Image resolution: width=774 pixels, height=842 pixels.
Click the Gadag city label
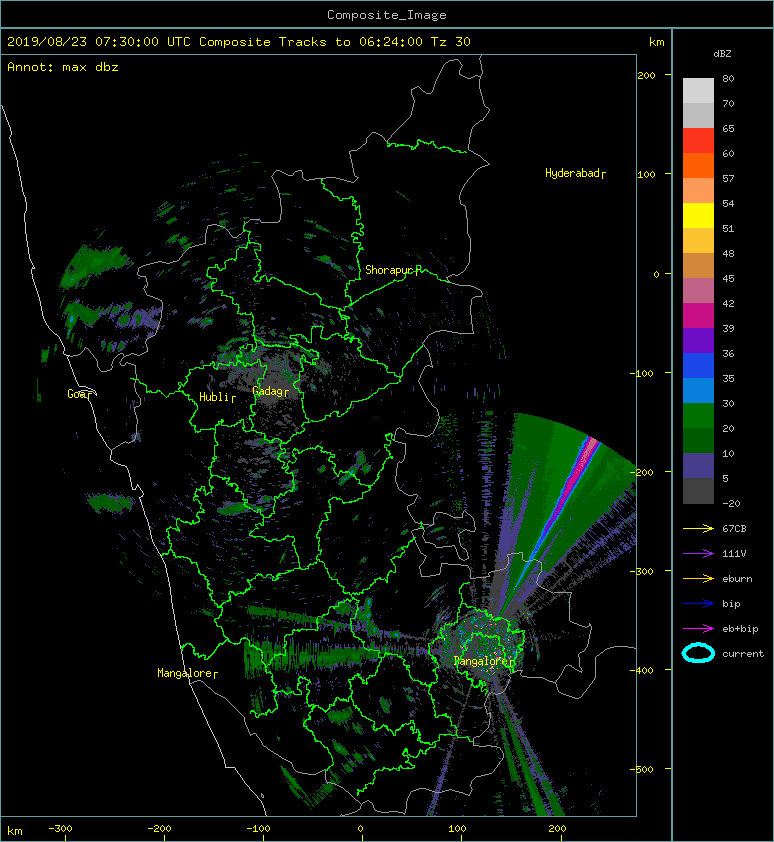tap(270, 391)
